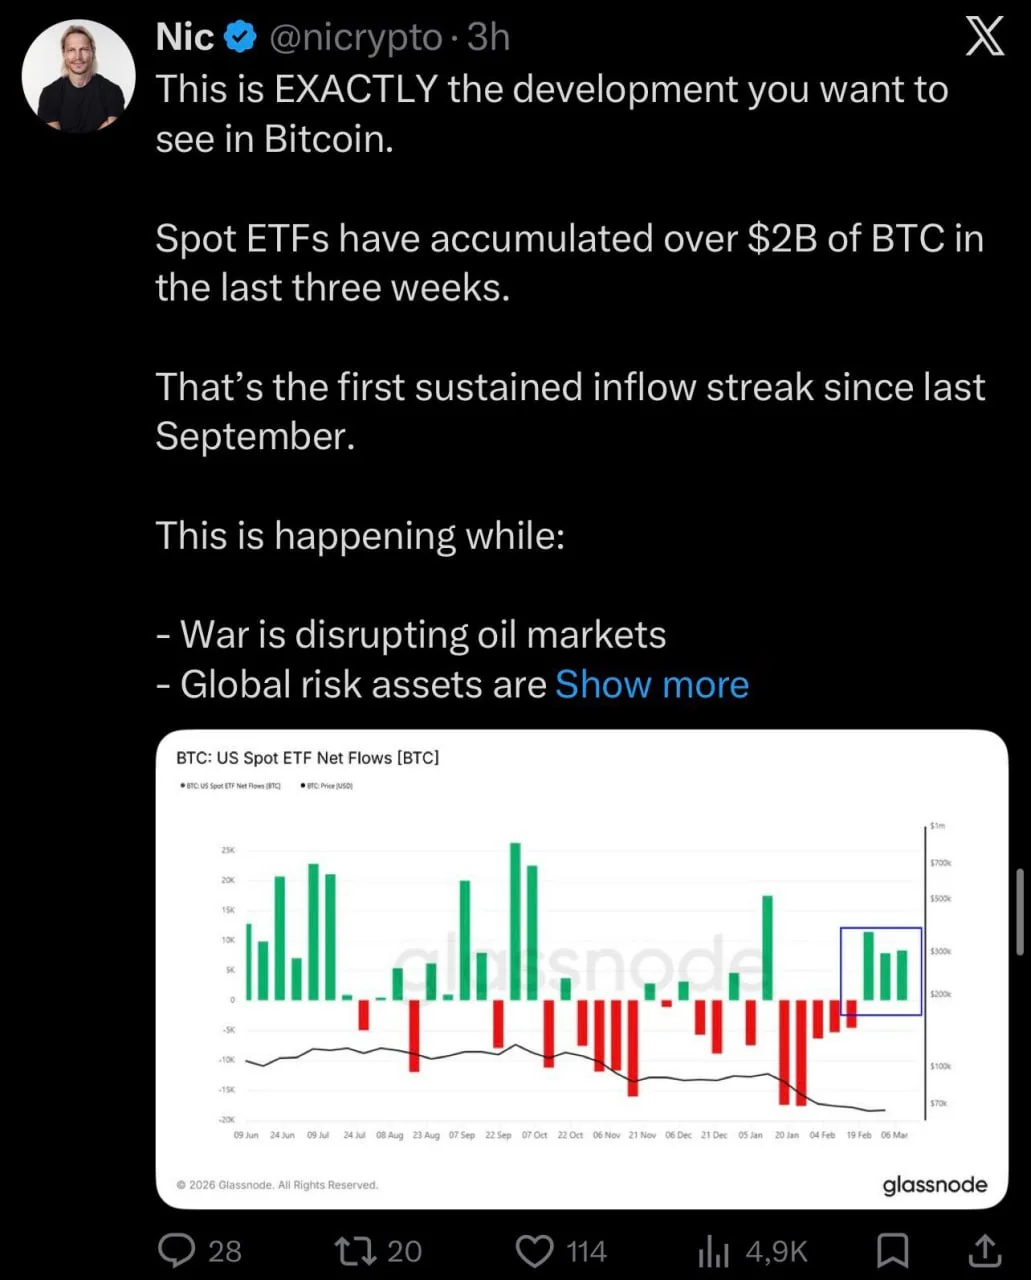Bookmark this post
The width and height of the screenshot is (1031, 1280).
(892, 1250)
